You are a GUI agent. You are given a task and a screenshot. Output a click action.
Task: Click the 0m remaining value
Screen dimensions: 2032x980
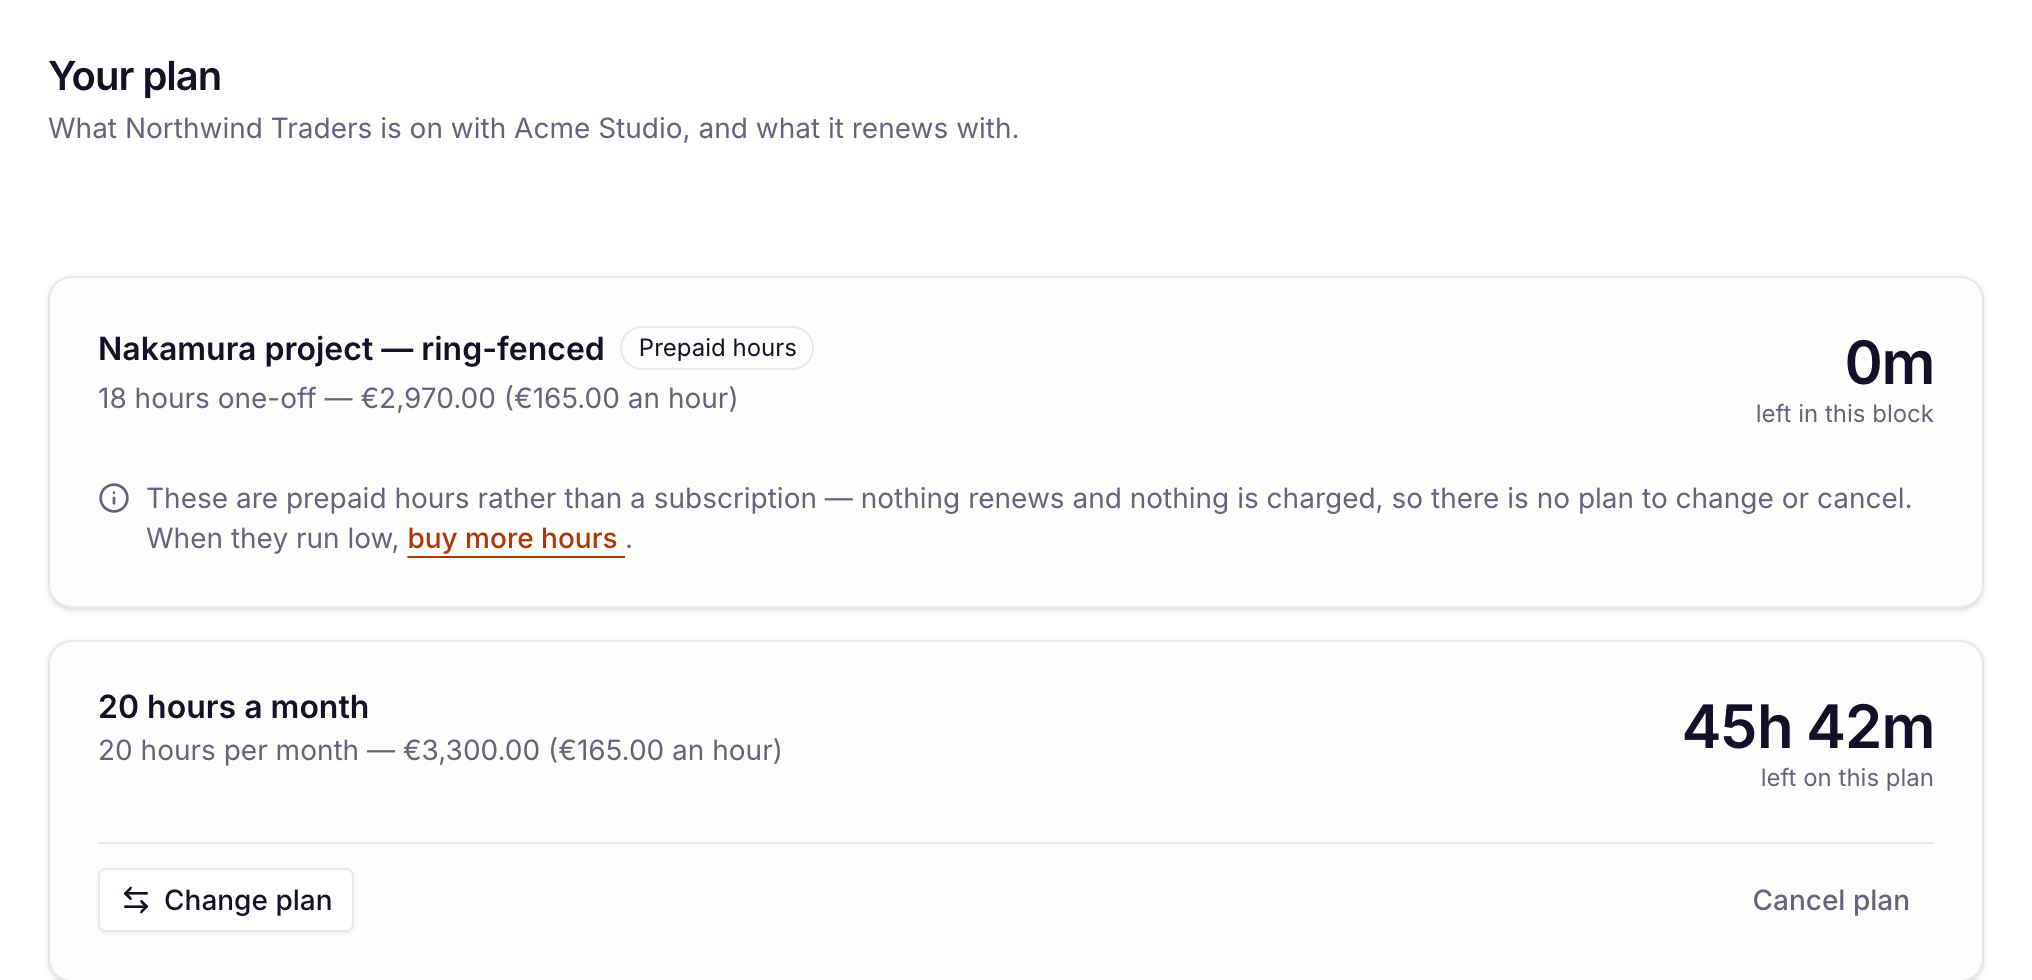point(1889,362)
